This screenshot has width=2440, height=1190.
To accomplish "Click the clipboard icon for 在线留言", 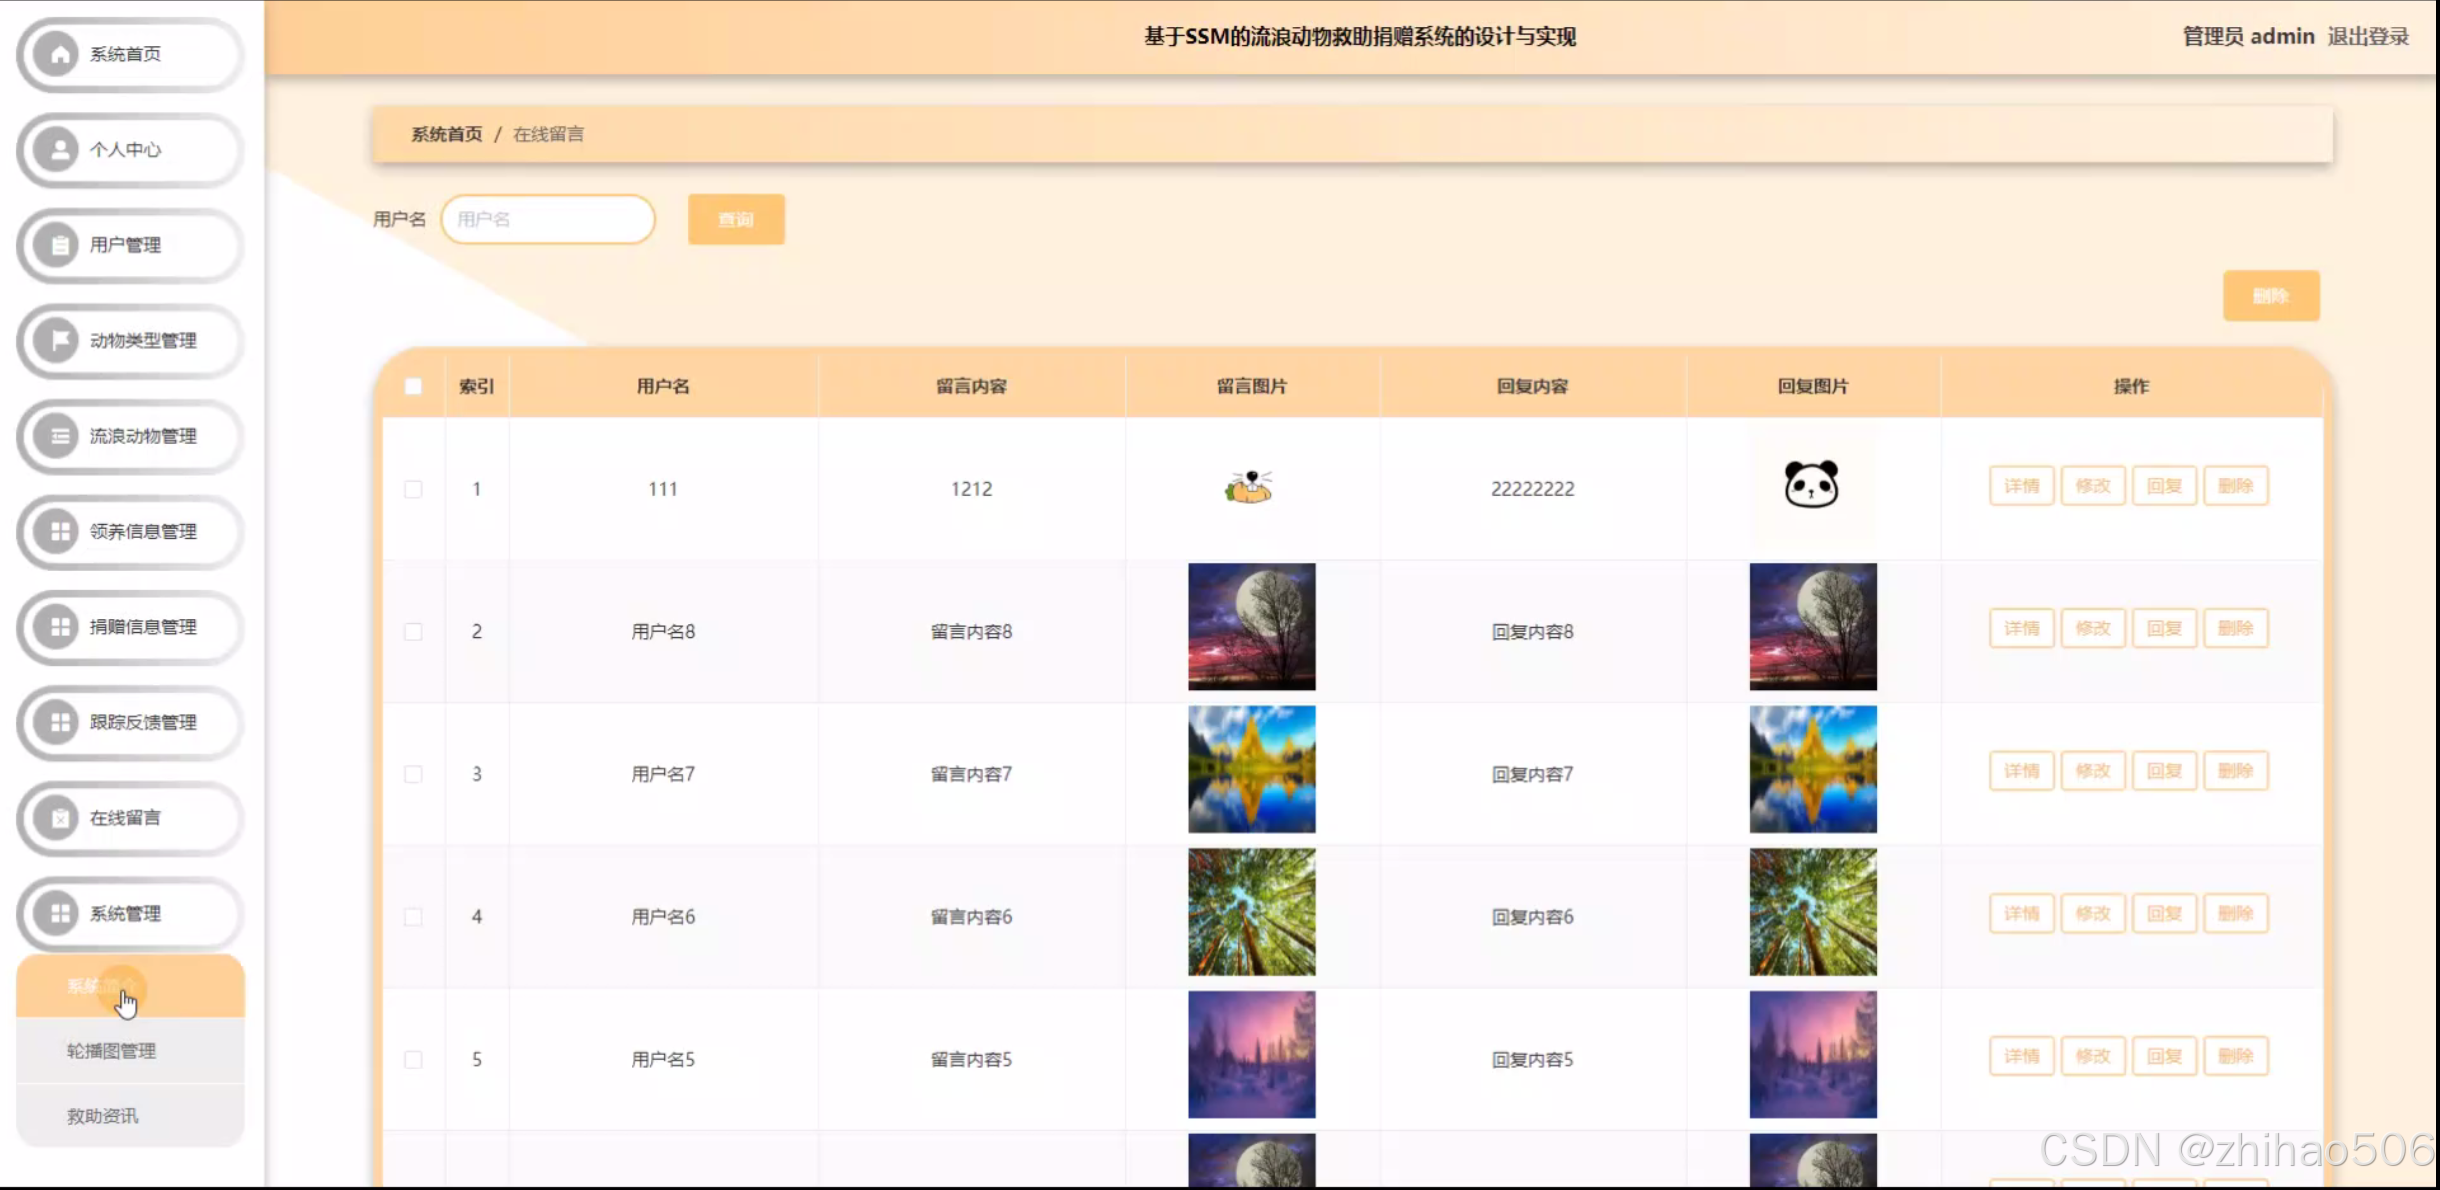I will 59,818.
